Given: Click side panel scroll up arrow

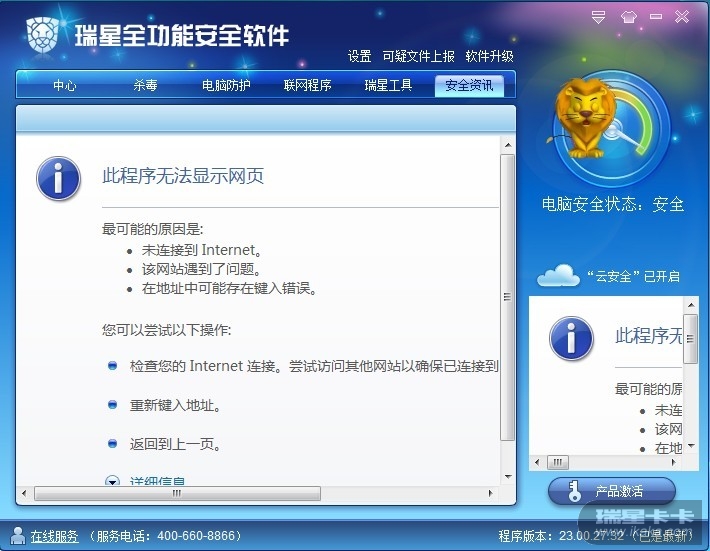Looking at the screenshot, I should click(x=691, y=305).
